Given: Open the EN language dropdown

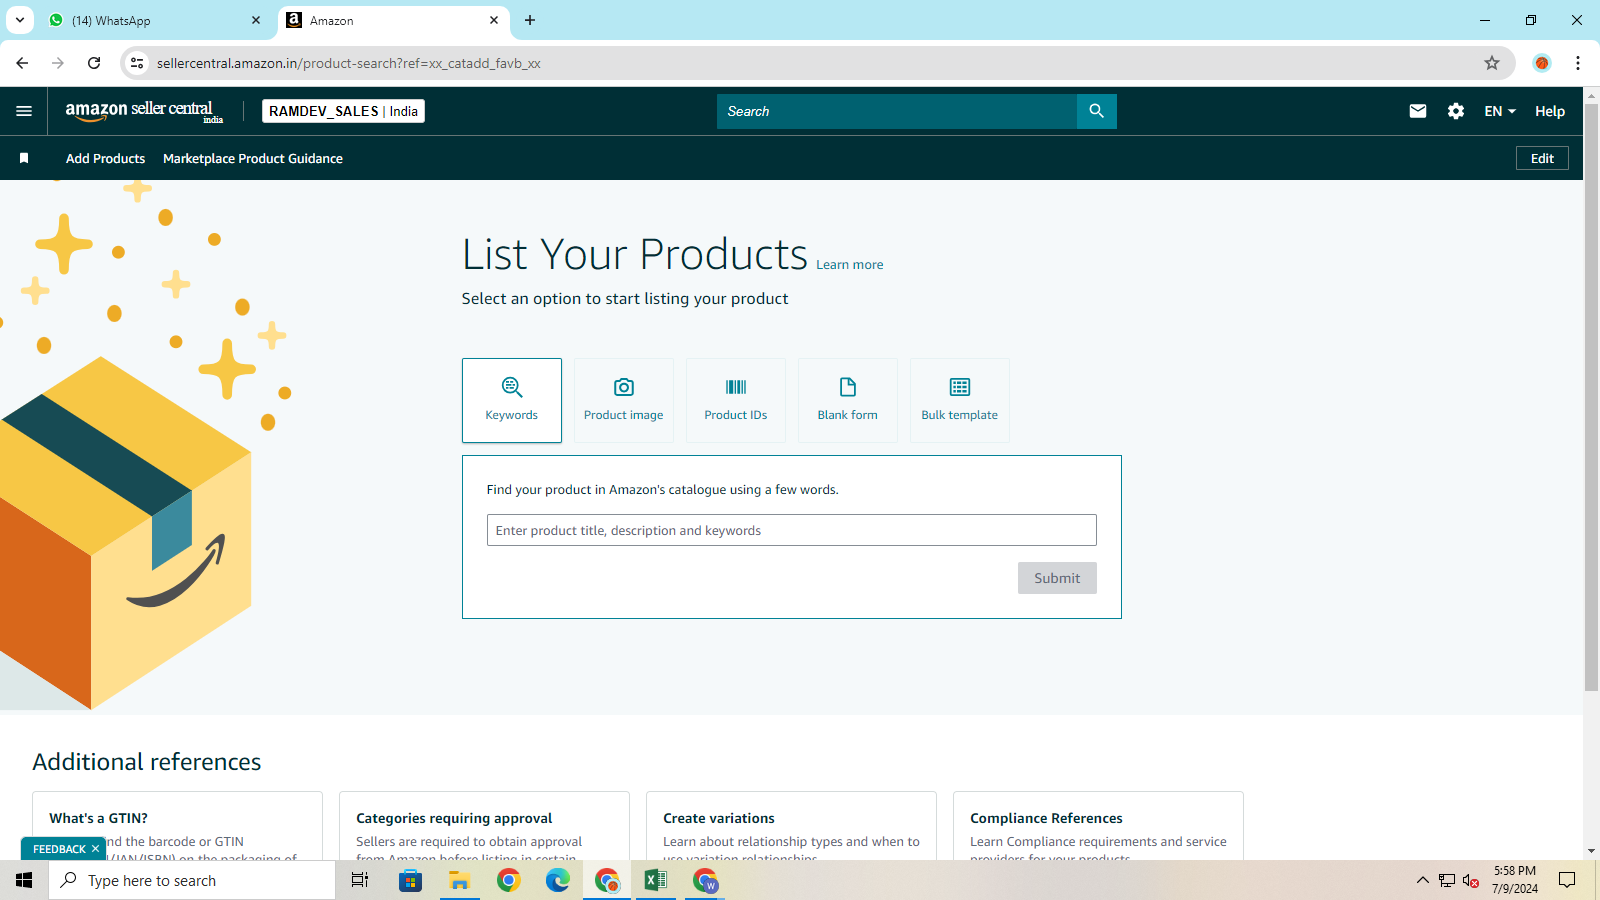Looking at the screenshot, I should click(x=1497, y=111).
